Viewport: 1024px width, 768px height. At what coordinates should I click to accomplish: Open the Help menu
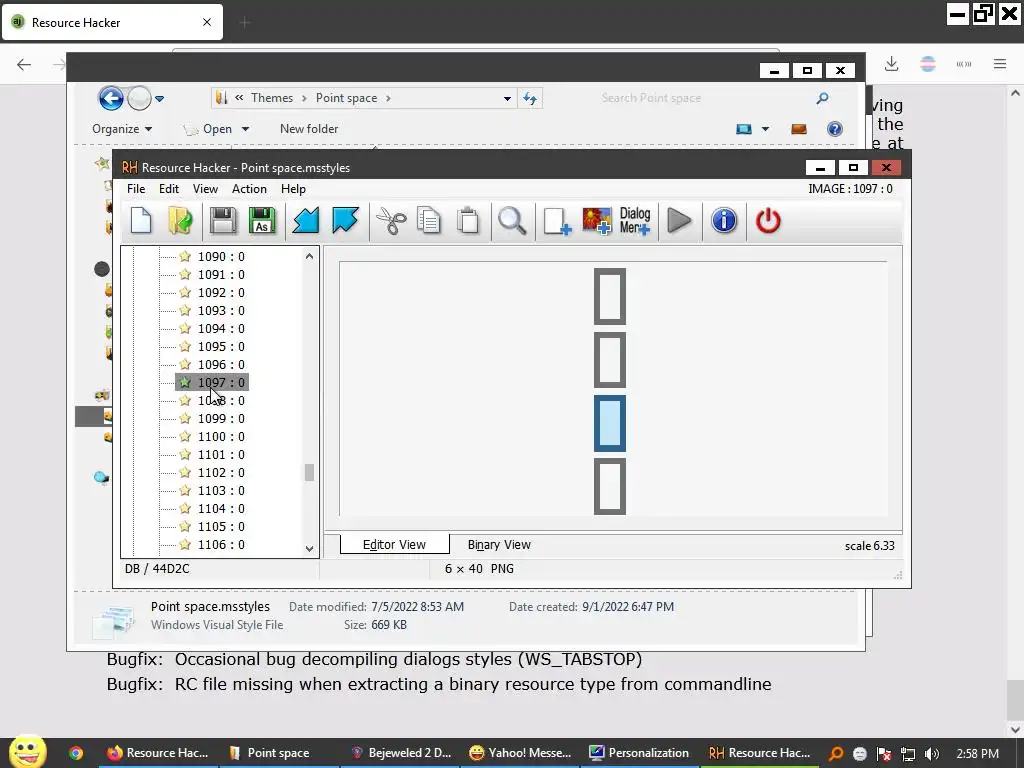[x=293, y=189]
